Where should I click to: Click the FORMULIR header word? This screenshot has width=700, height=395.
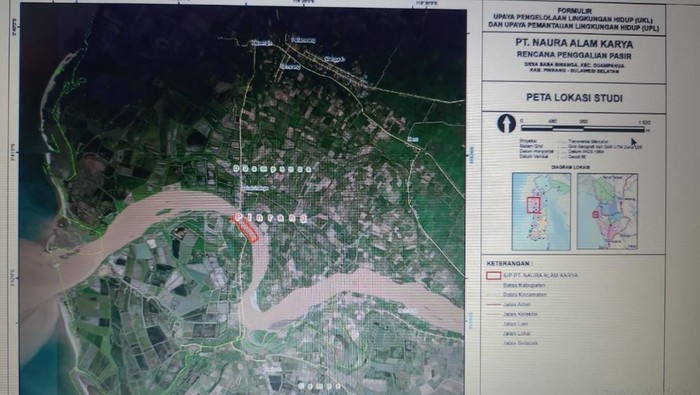click(x=575, y=11)
